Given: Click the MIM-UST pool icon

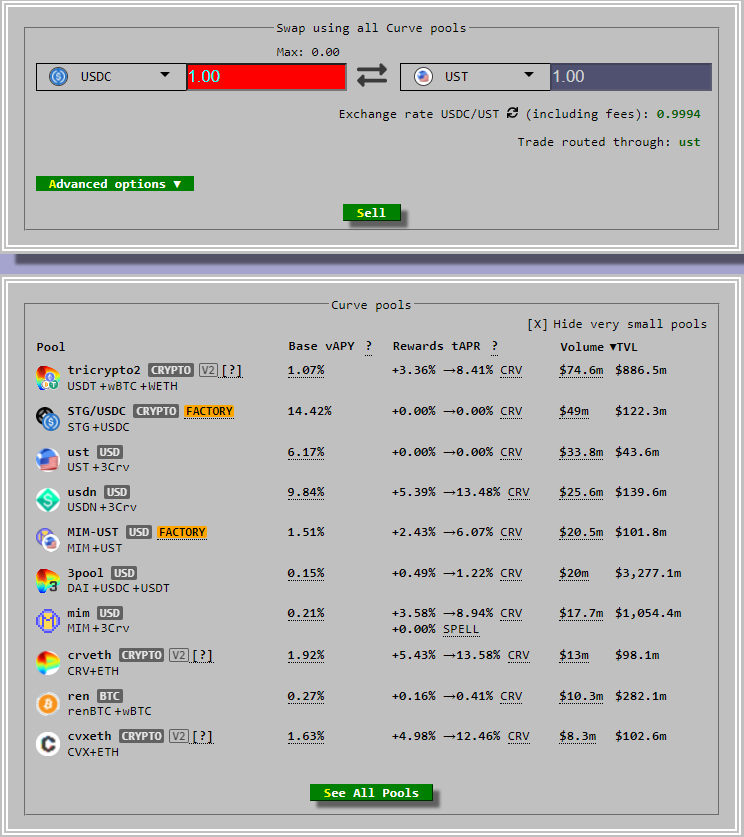Looking at the screenshot, I should 48,540.
